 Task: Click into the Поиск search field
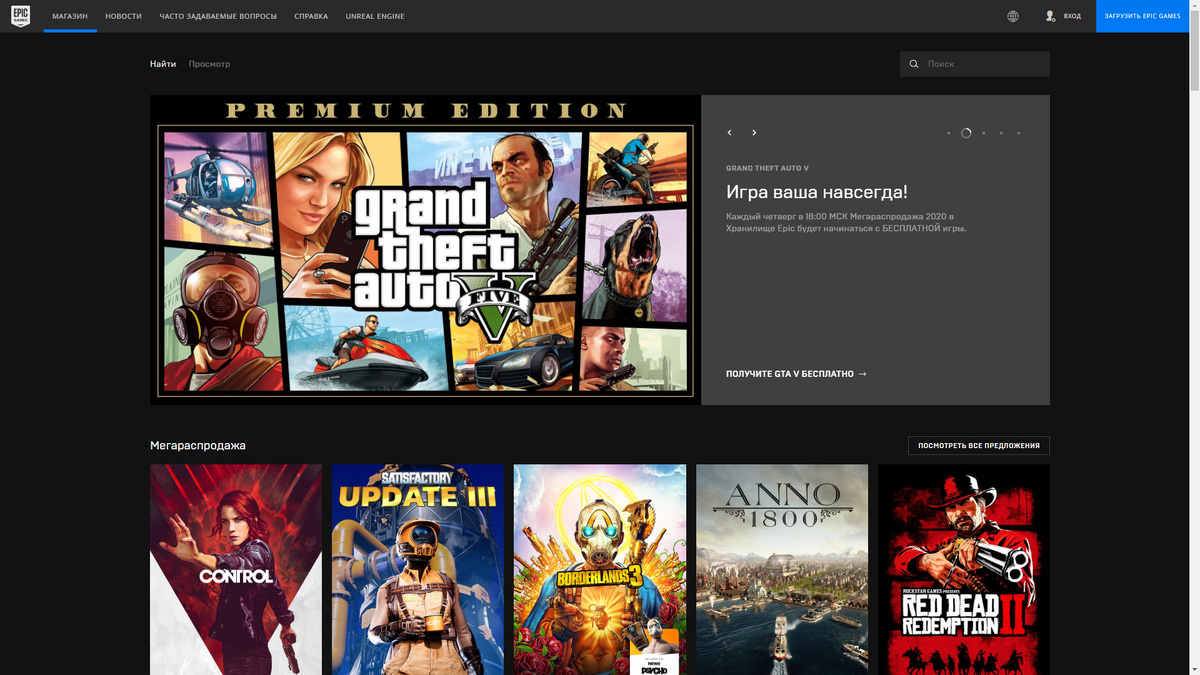975,64
